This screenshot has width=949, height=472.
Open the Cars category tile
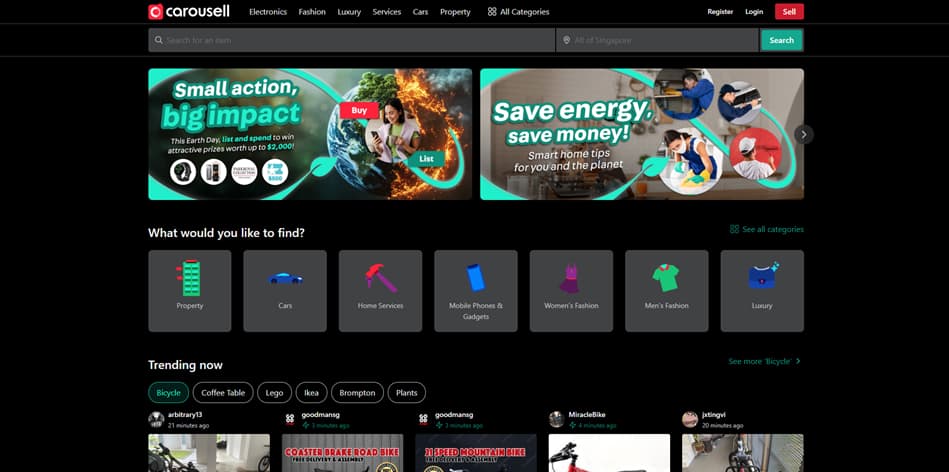pyautogui.click(x=285, y=291)
